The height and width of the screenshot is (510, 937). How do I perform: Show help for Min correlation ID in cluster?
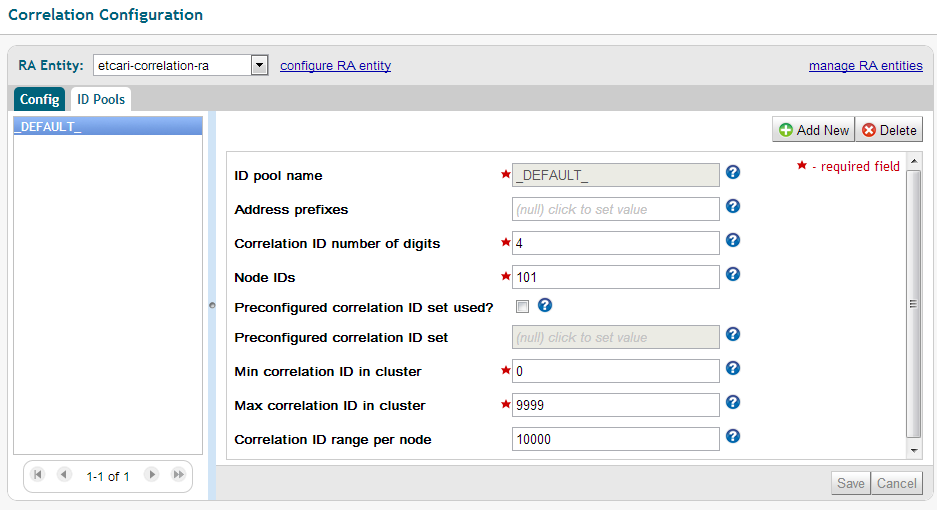coord(733,369)
